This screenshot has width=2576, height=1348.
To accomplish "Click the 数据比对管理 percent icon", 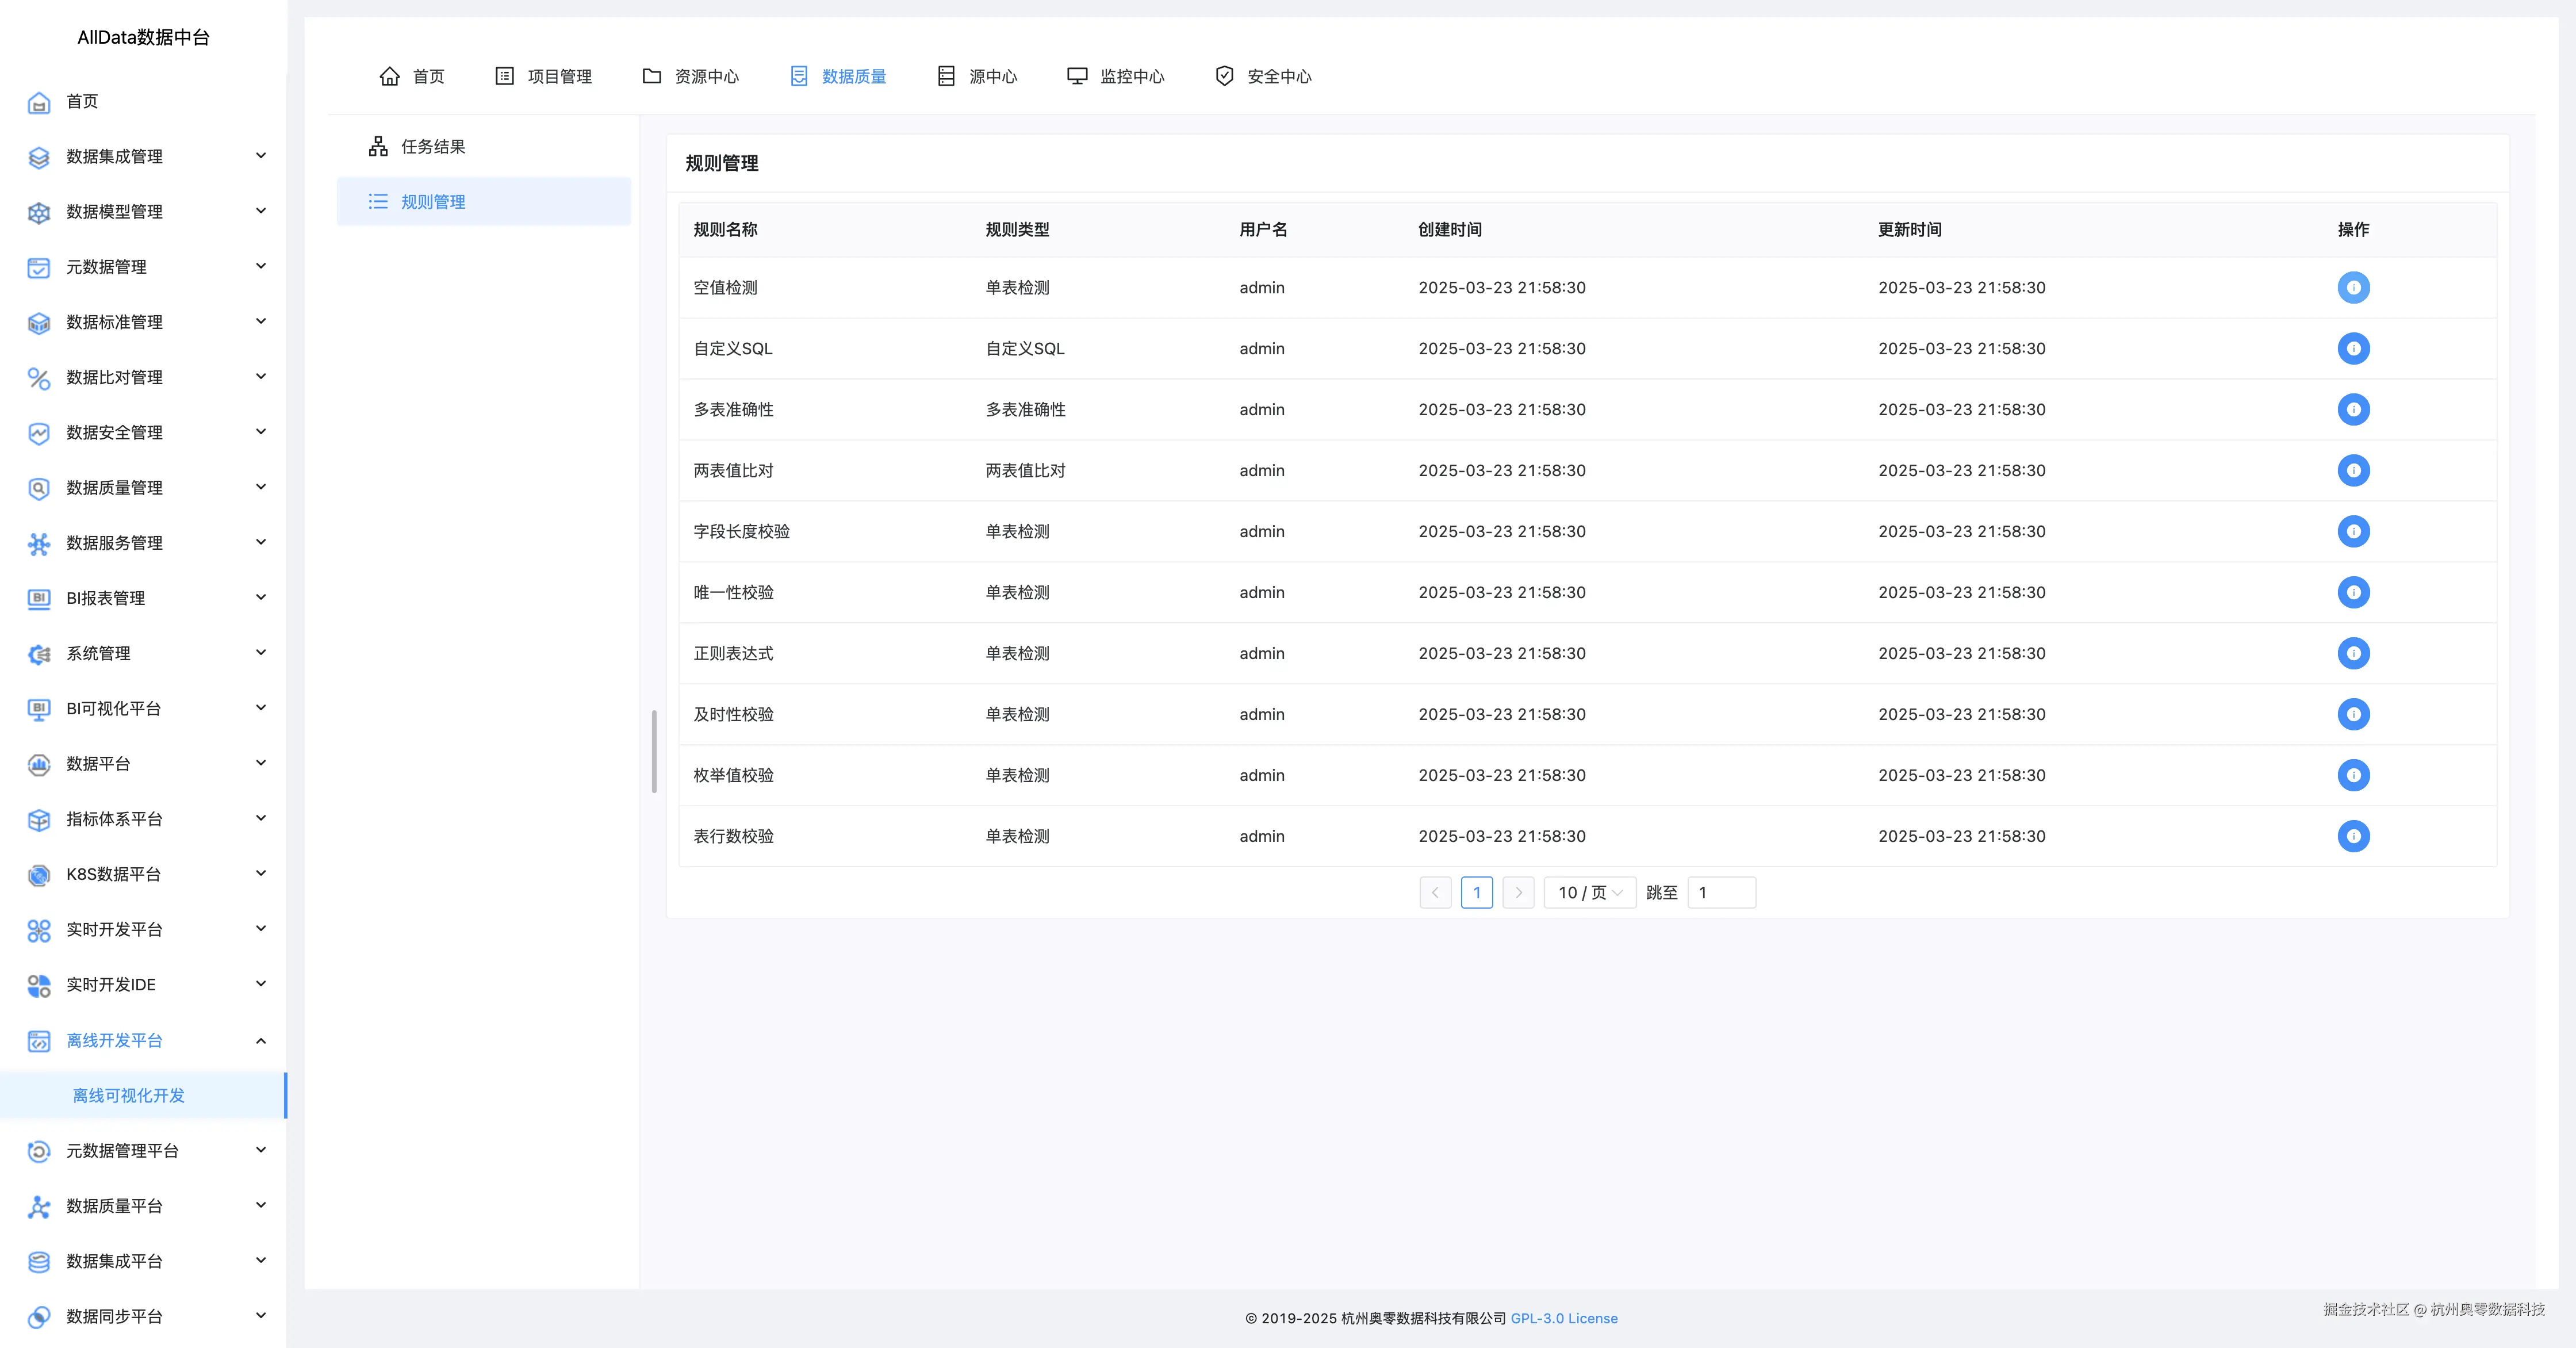I will click(39, 378).
